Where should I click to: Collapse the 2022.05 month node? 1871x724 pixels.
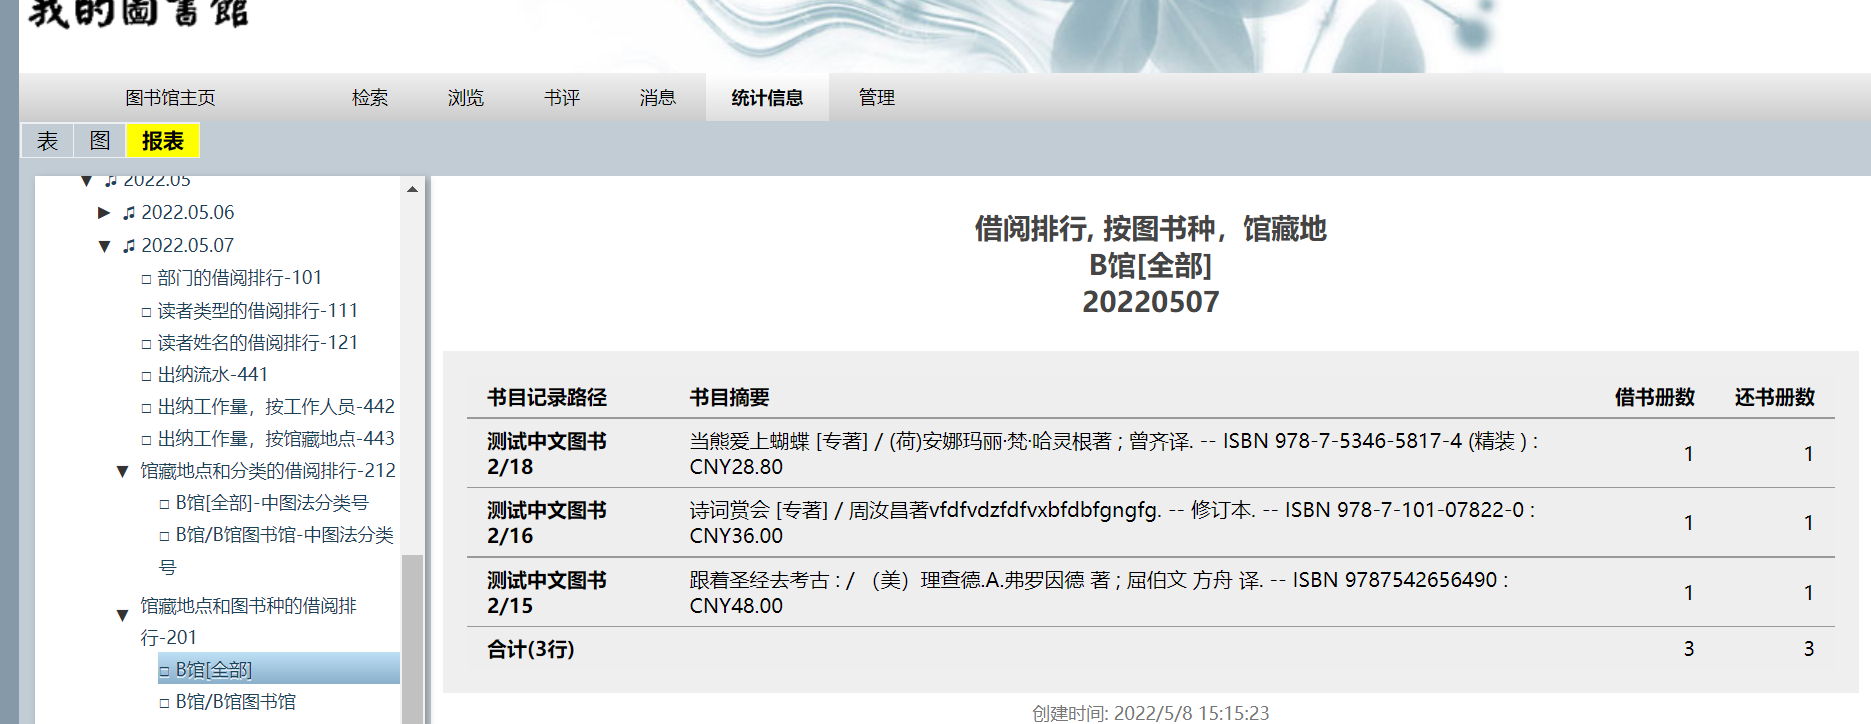tap(86, 181)
